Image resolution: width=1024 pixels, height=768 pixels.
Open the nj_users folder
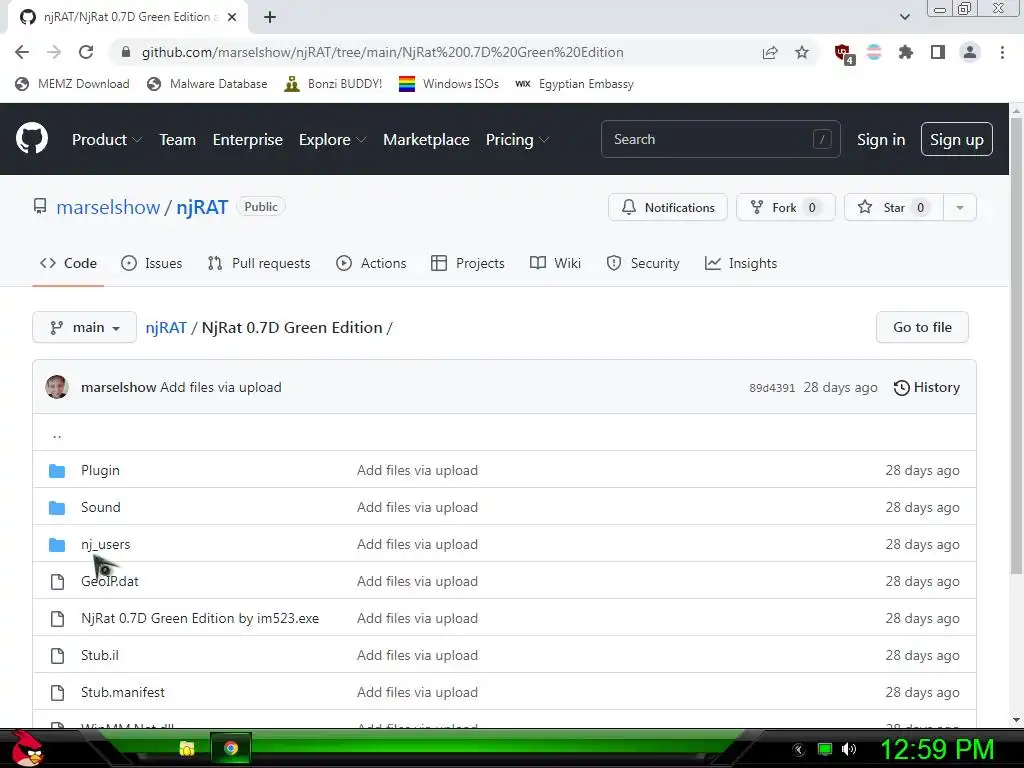(x=105, y=545)
